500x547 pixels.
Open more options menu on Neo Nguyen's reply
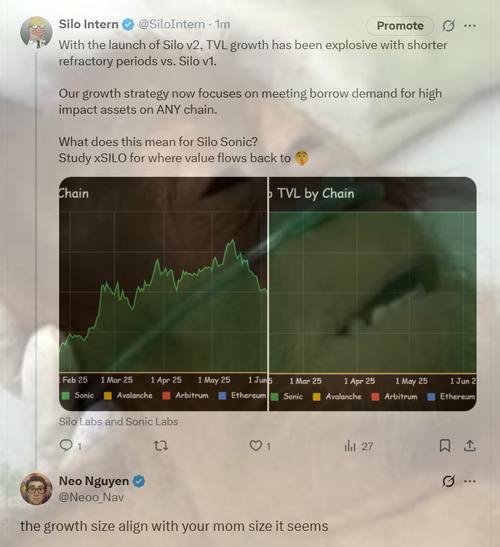click(x=470, y=481)
